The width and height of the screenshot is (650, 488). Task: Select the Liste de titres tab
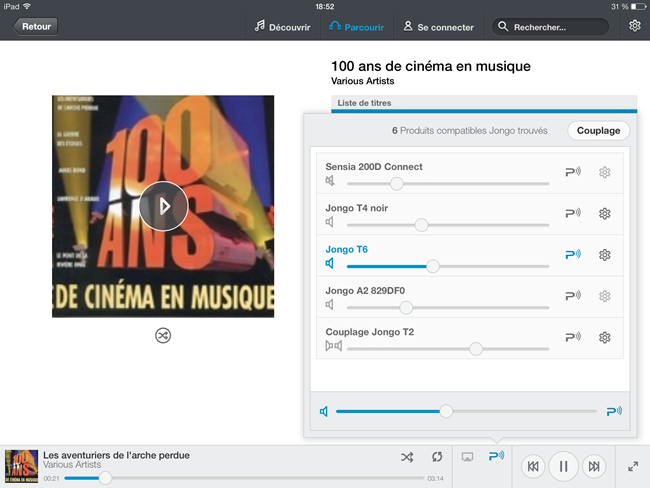pyautogui.click(x=364, y=103)
